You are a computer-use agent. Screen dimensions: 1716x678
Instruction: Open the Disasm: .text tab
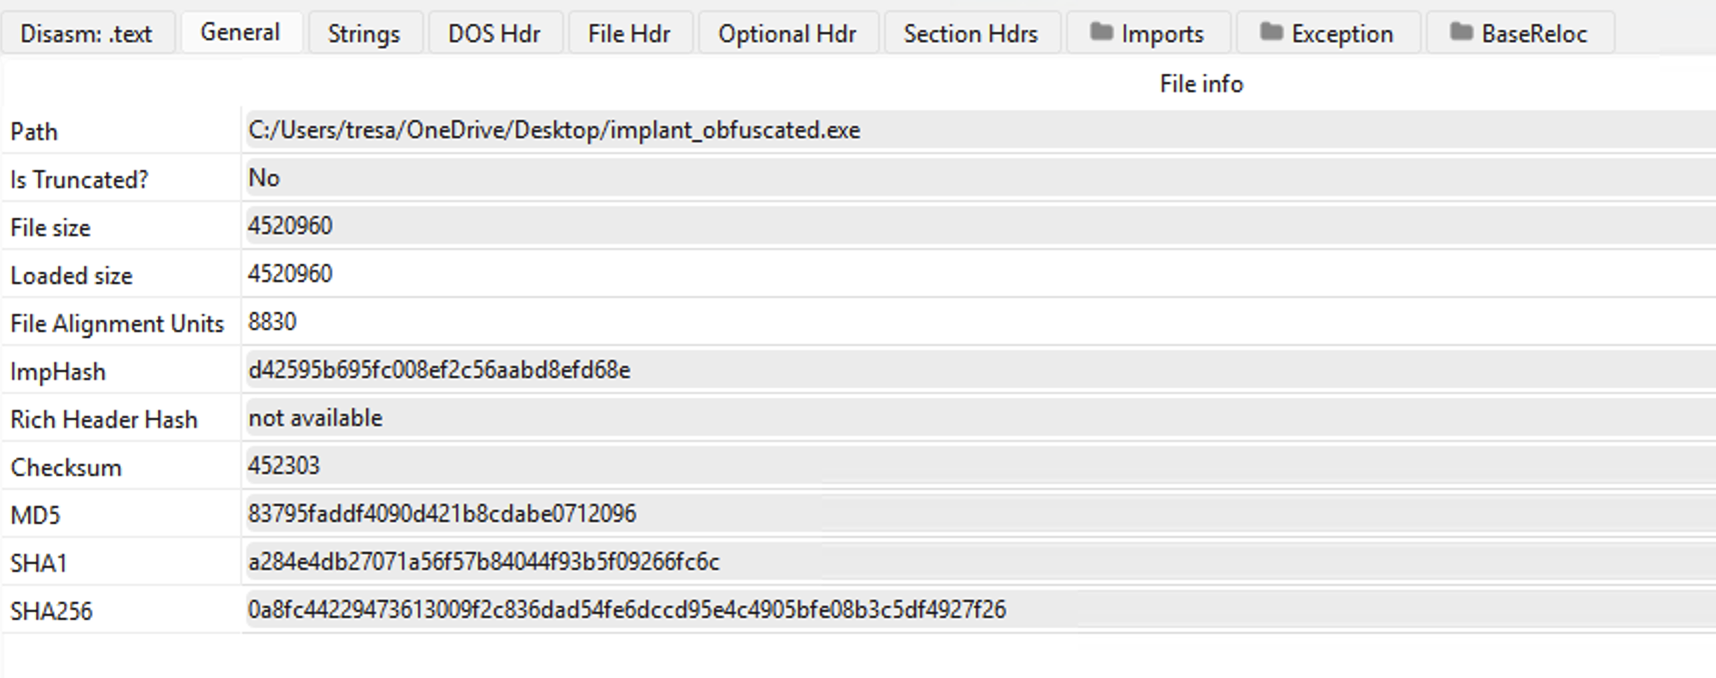tap(86, 34)
